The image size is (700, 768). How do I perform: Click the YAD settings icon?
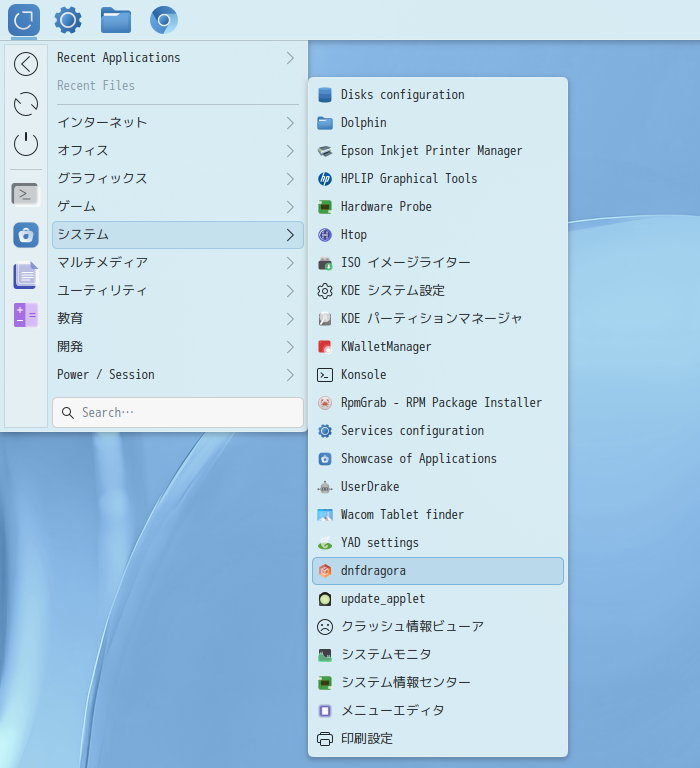325,543
